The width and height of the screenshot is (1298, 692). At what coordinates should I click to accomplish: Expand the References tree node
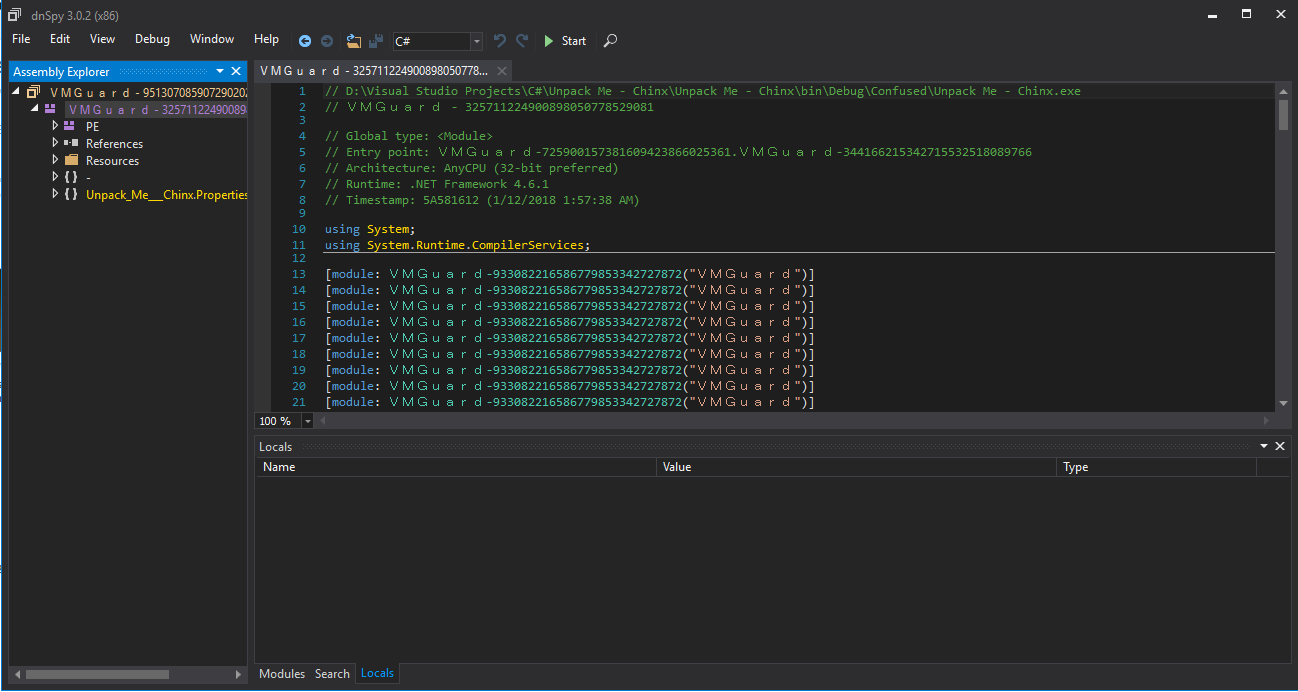point(55,143)
